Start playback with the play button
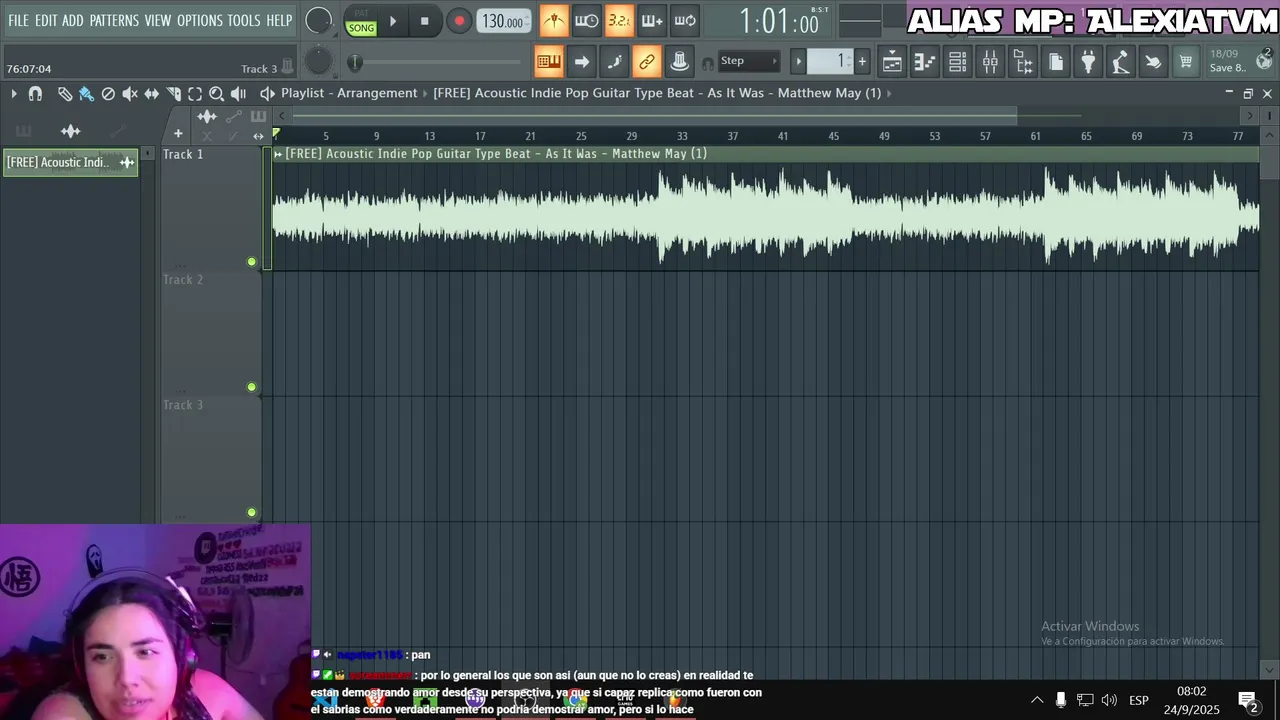 pos(393,21)
